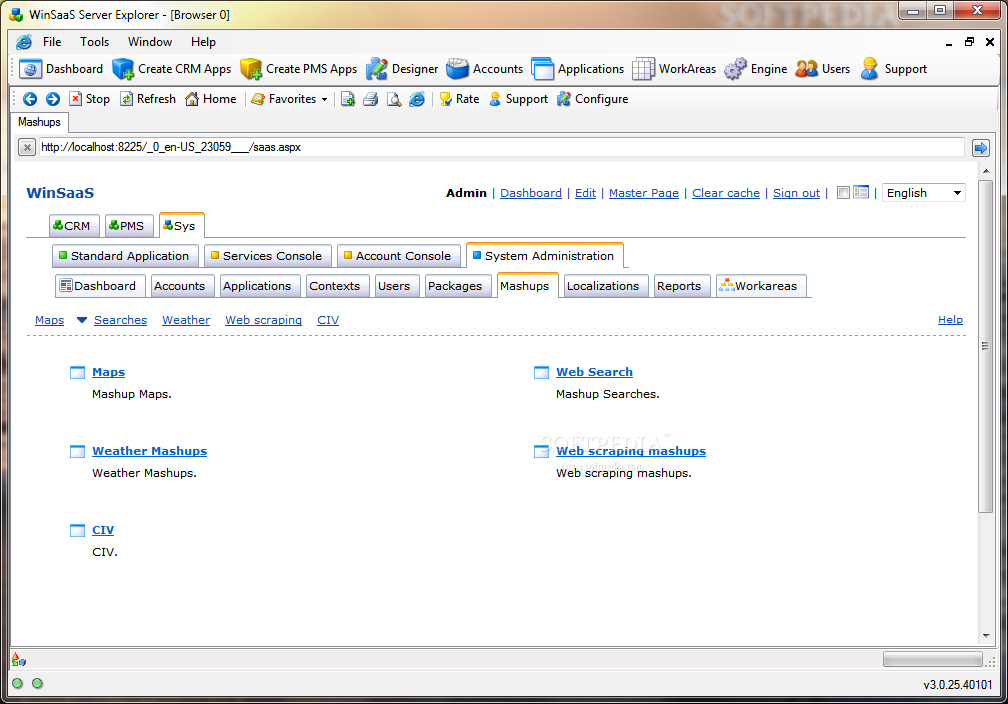Image resolution: width=1008 pixels, height=704 pixels.
Task: Click the Weather link in mashups nav
Action: point(186,320)
